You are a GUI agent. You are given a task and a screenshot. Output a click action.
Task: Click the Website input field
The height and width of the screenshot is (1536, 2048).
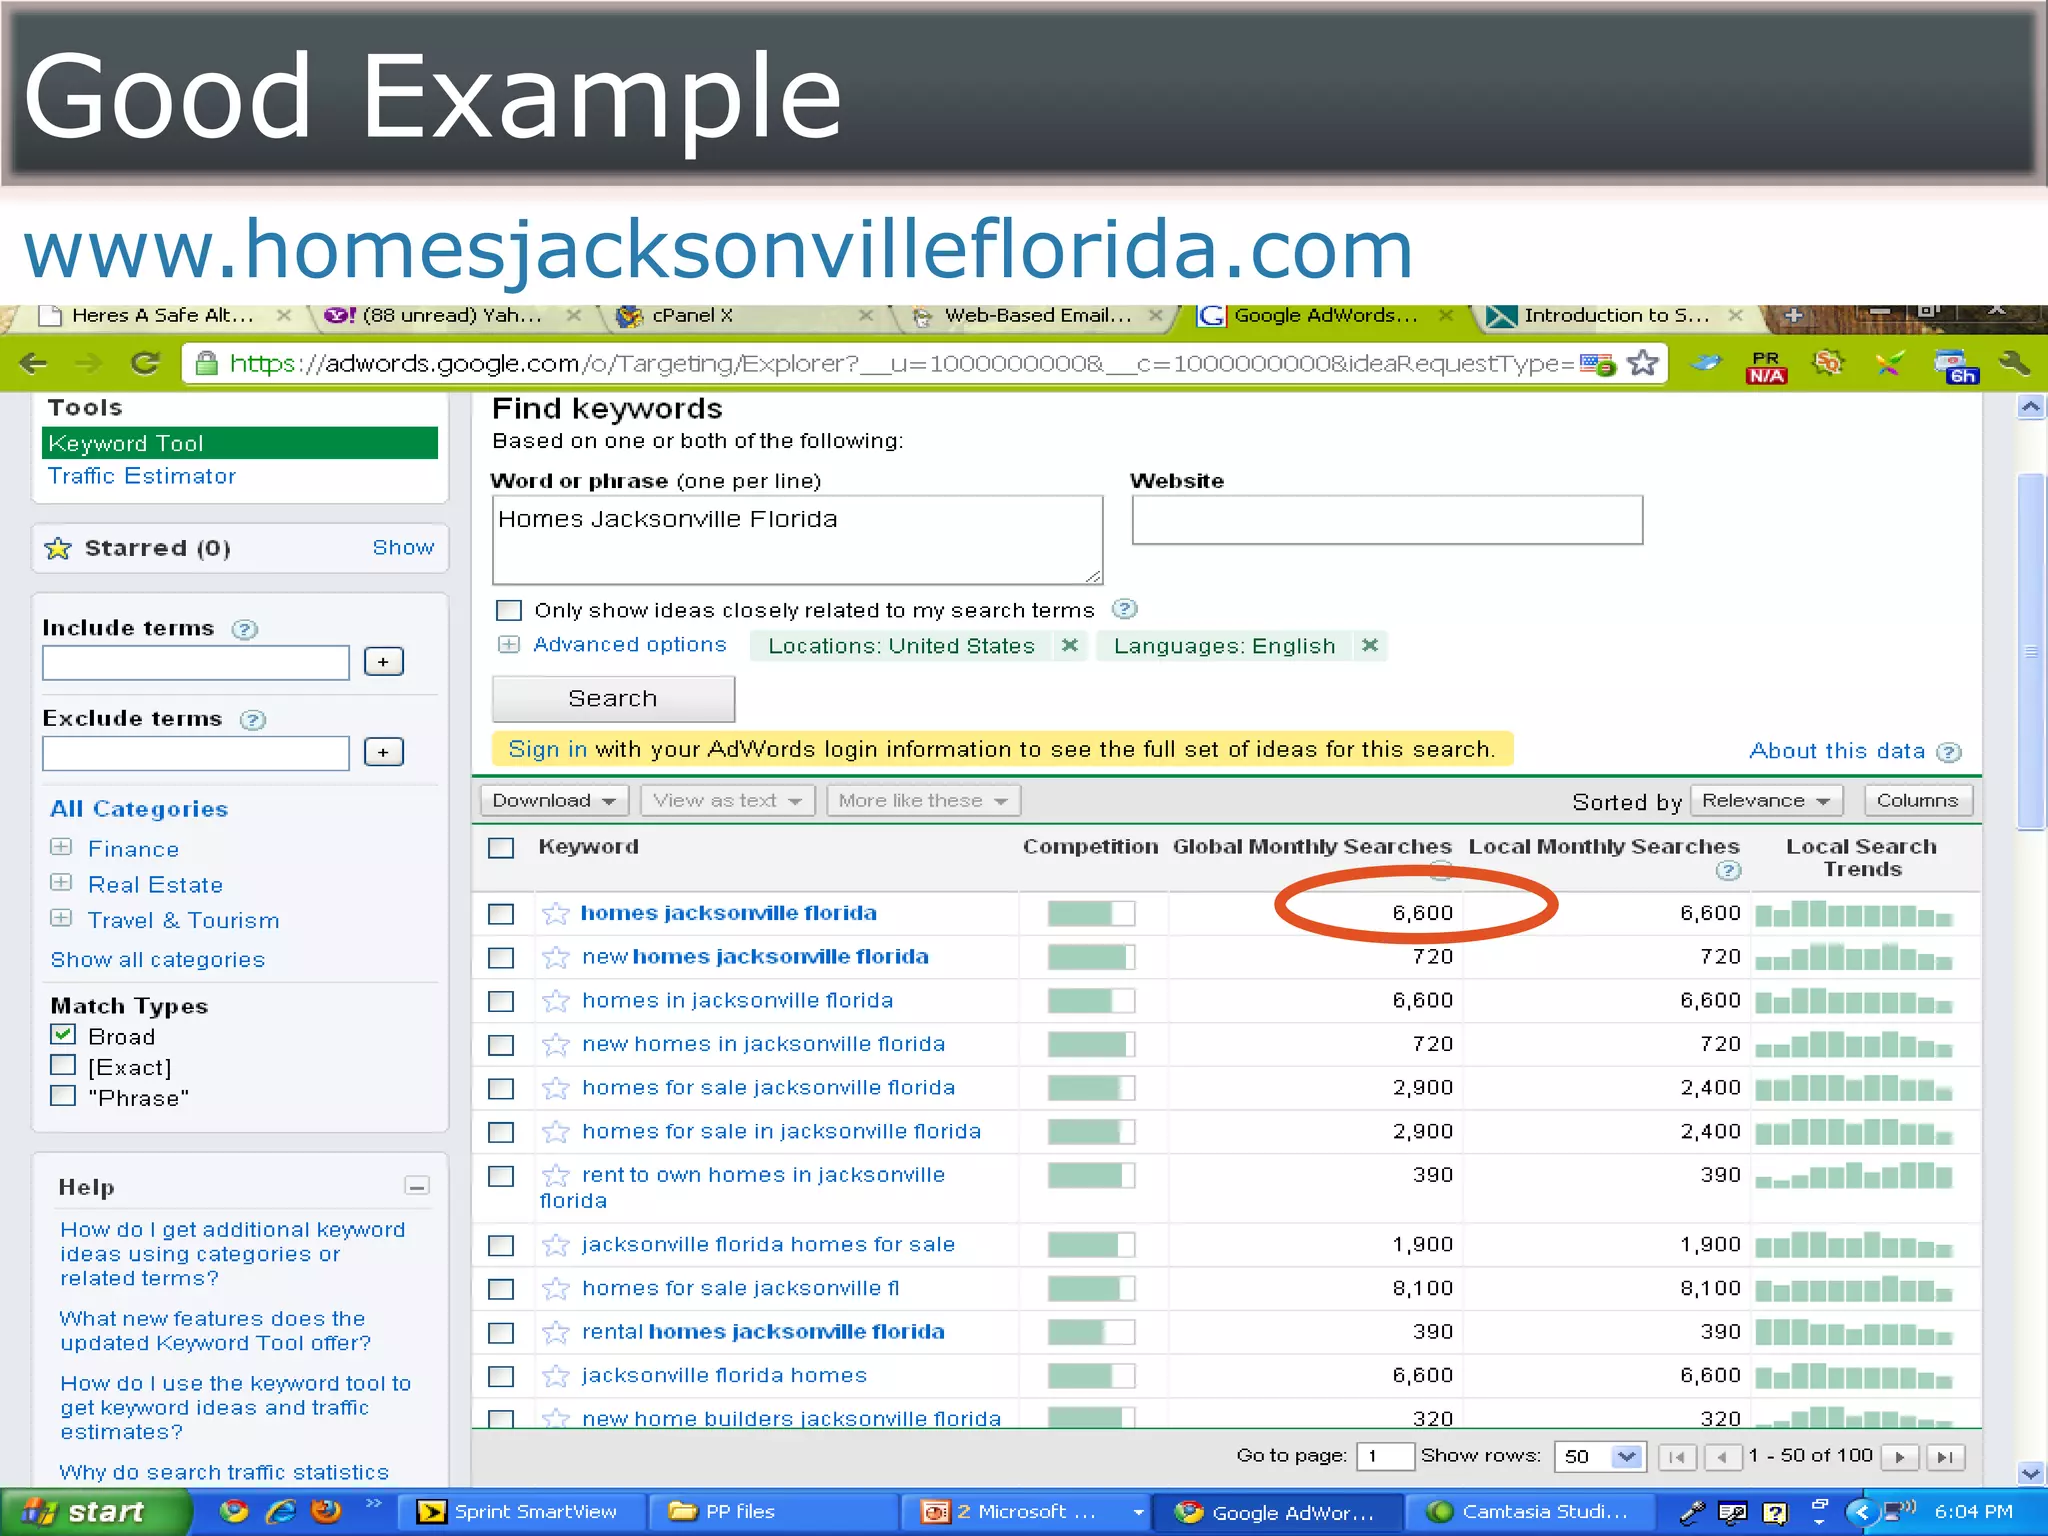click(x=1387, y=520)
